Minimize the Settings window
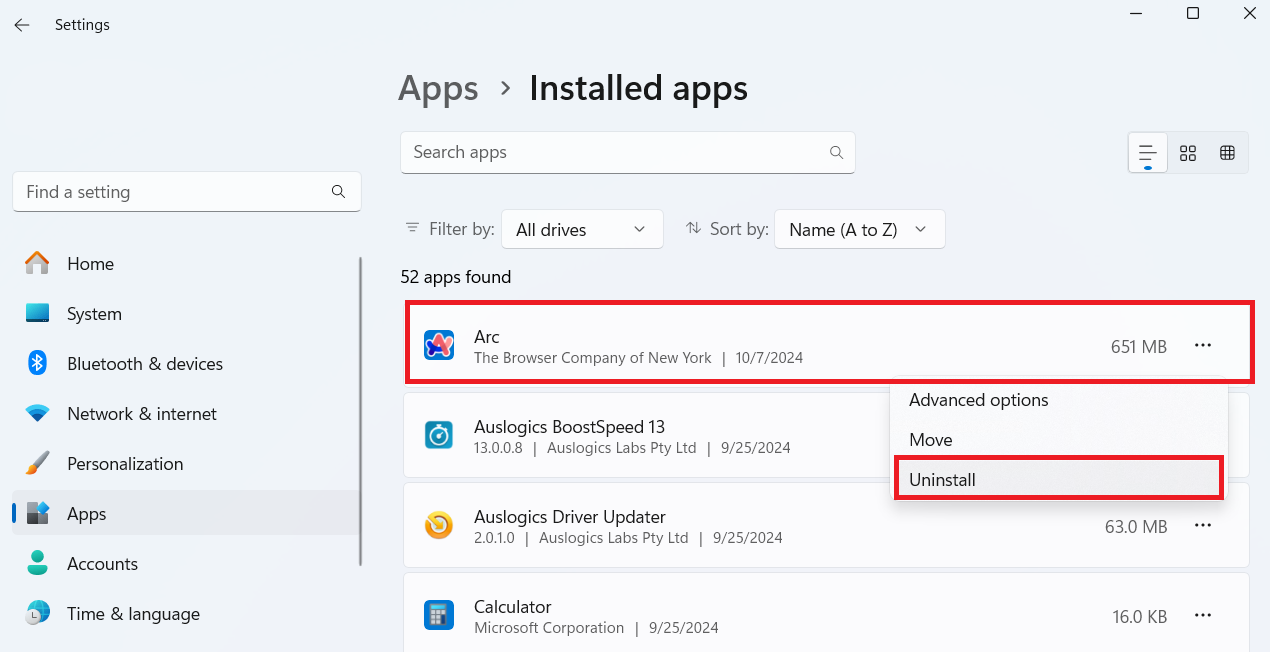The width and height of the screenshot is (1270, 652). tap(1136, 13)
